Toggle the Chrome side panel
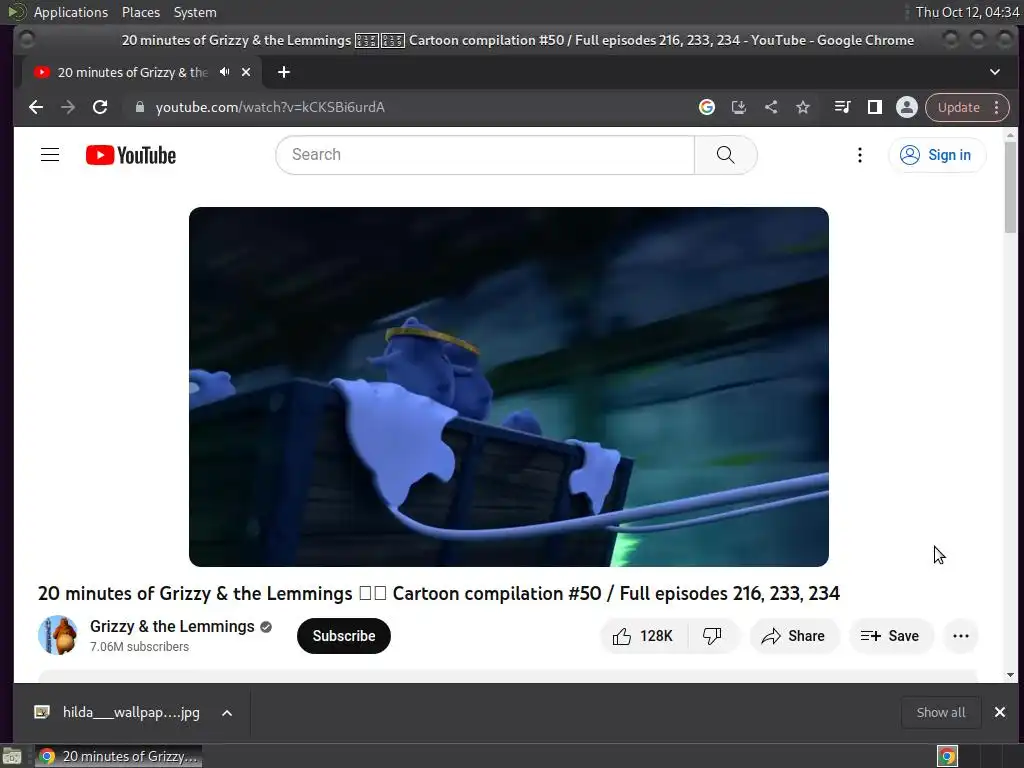The height and width of the screenshot is (768, 1024). 874,107
